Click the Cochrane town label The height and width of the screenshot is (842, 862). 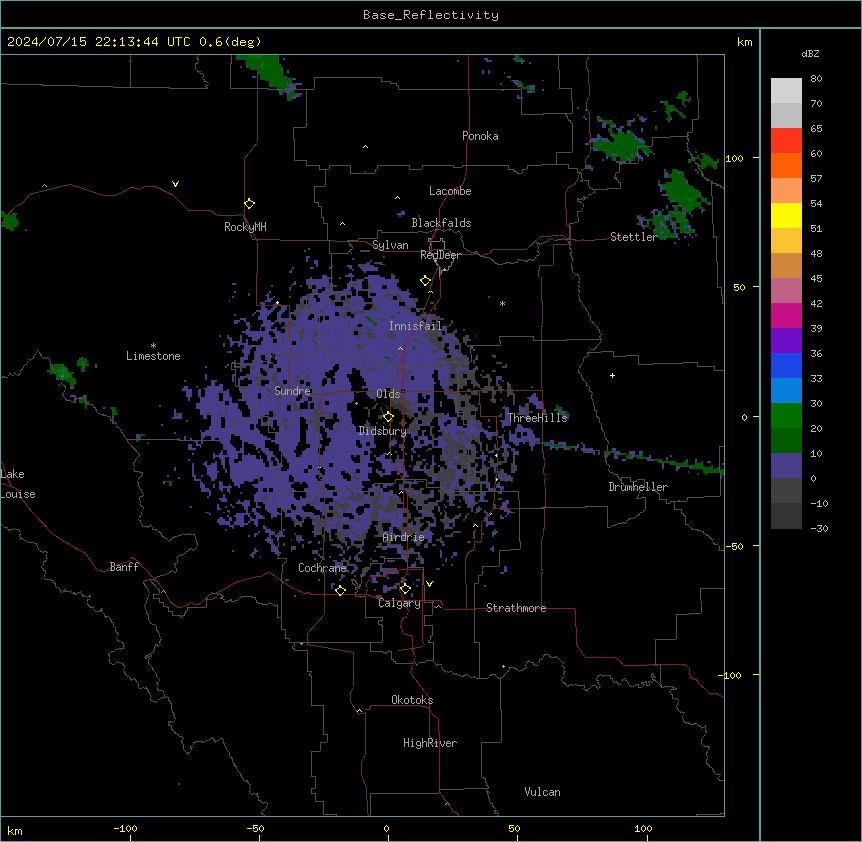coord(322,568)
